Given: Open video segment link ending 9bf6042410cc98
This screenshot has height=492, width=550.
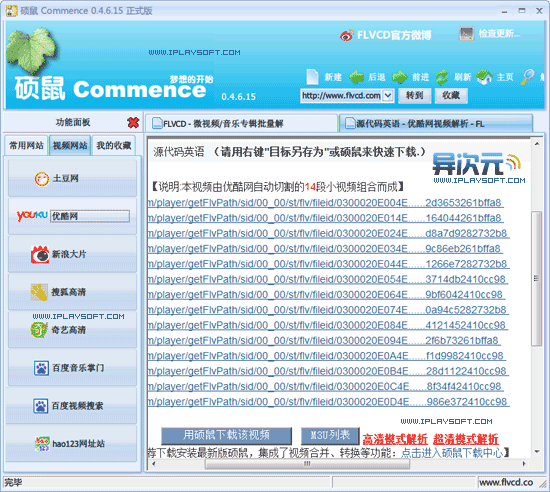Looking at the screenshot, I should [326, 295].
